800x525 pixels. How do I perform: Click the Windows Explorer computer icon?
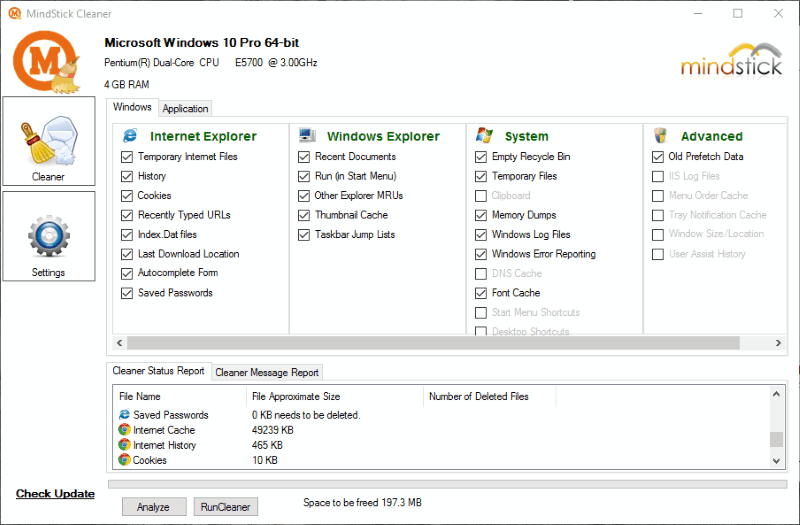(307, 135)
